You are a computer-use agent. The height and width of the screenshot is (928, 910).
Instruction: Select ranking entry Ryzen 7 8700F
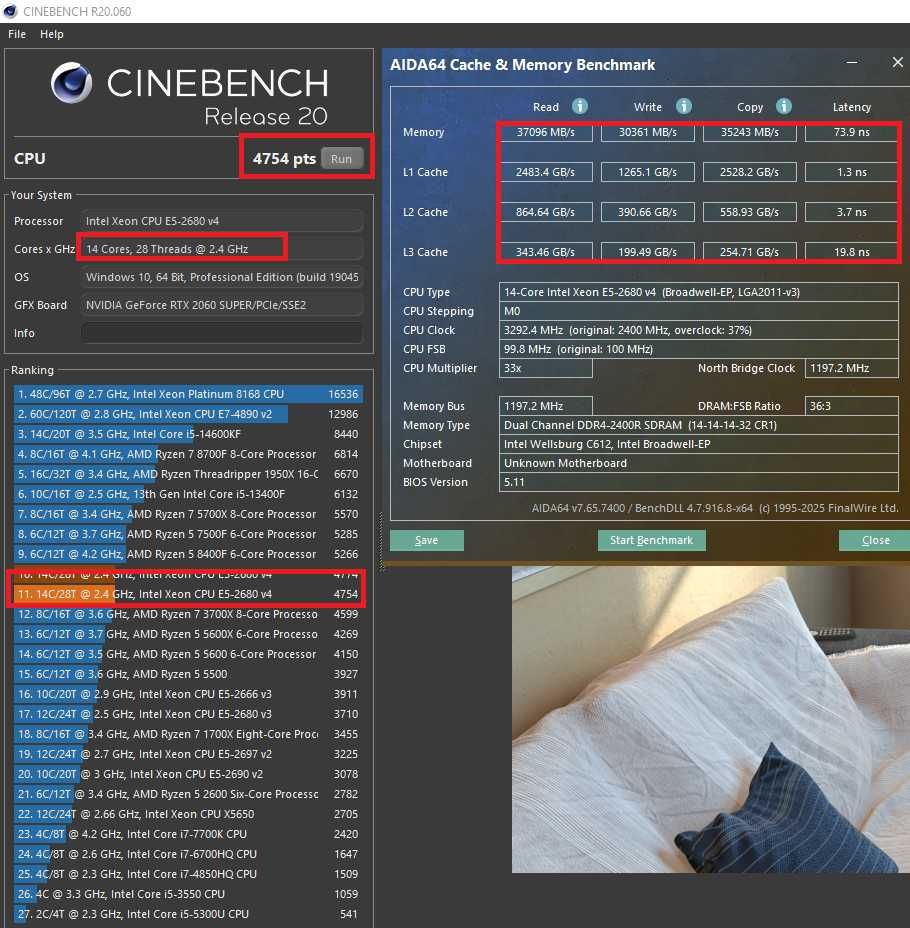point(188,455)
